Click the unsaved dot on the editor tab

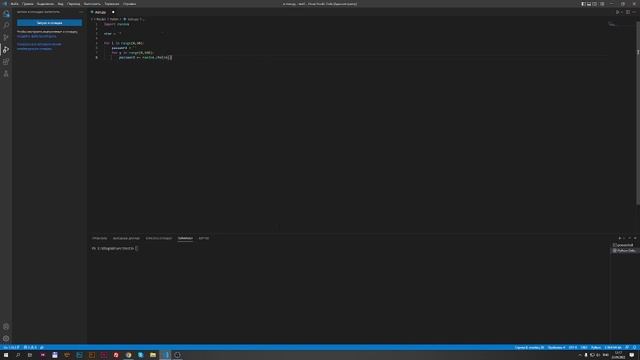pyautogui.click(x=113, y=12)
